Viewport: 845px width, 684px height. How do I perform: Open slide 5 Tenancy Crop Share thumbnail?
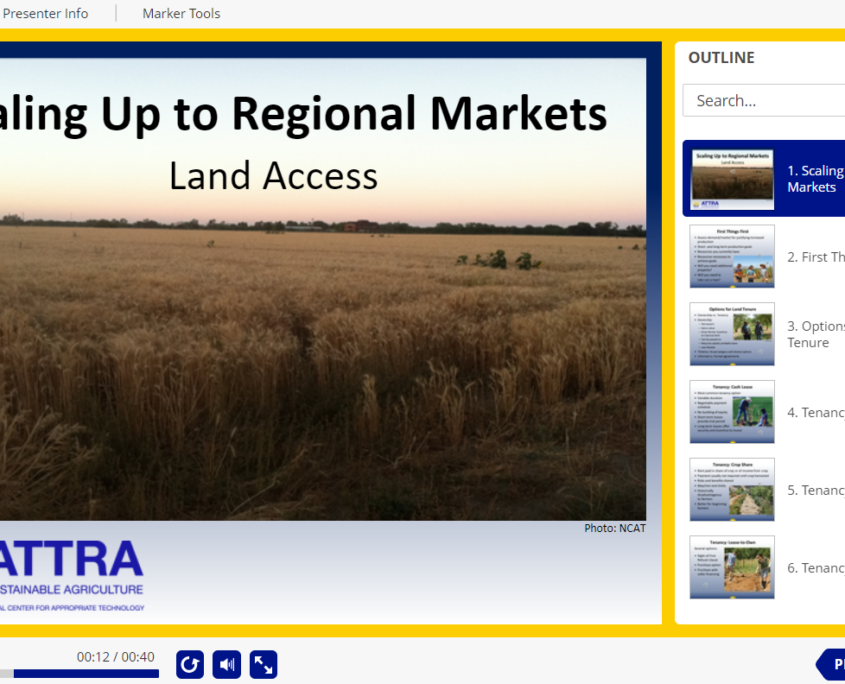point(732,490)
